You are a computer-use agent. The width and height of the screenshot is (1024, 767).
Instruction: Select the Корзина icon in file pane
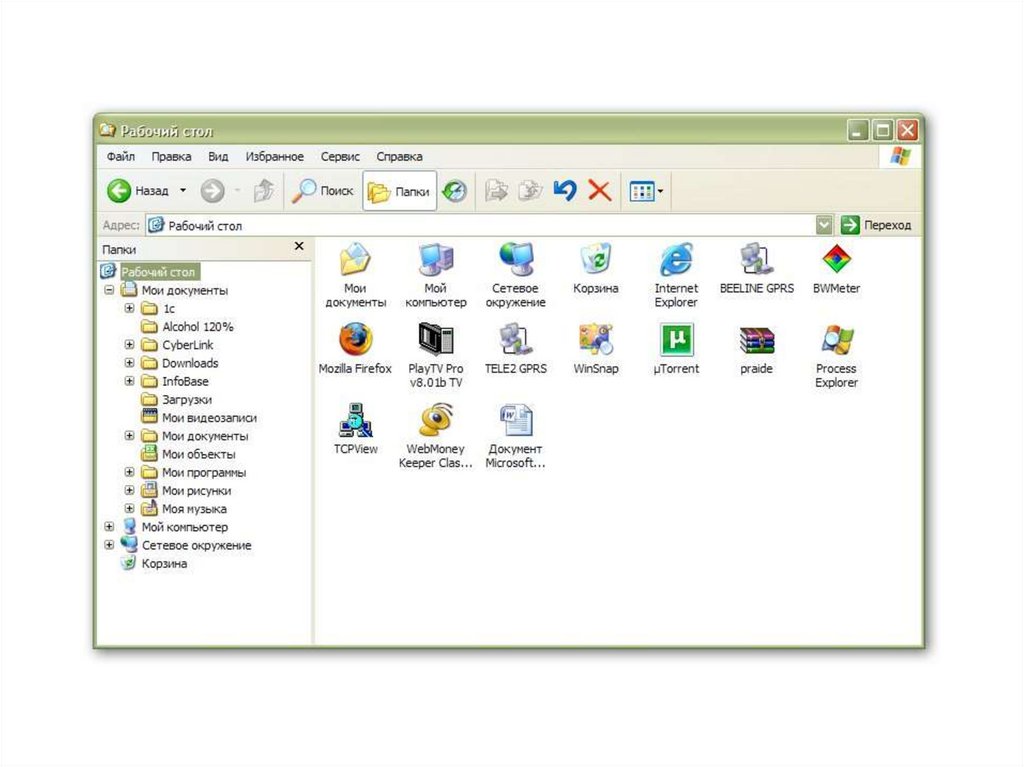coord(596,259)
